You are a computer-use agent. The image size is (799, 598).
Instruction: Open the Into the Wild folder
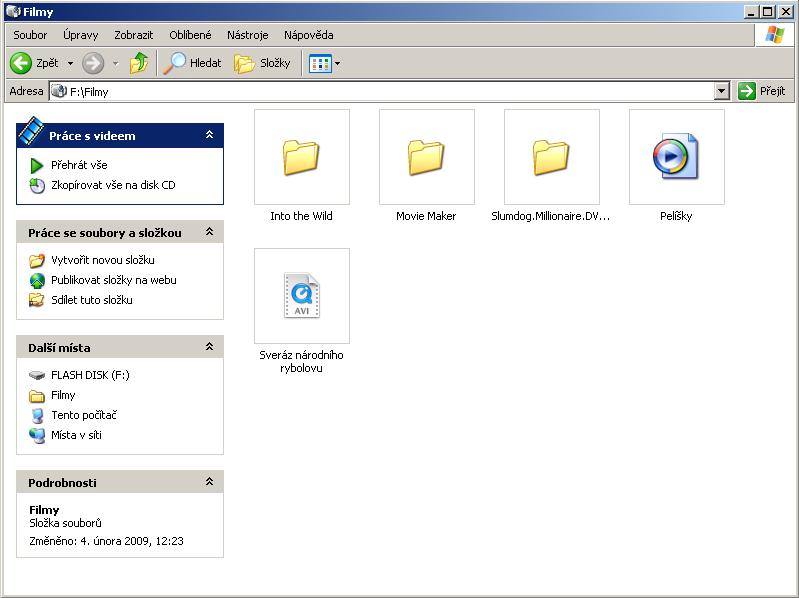tap(301, 158)
